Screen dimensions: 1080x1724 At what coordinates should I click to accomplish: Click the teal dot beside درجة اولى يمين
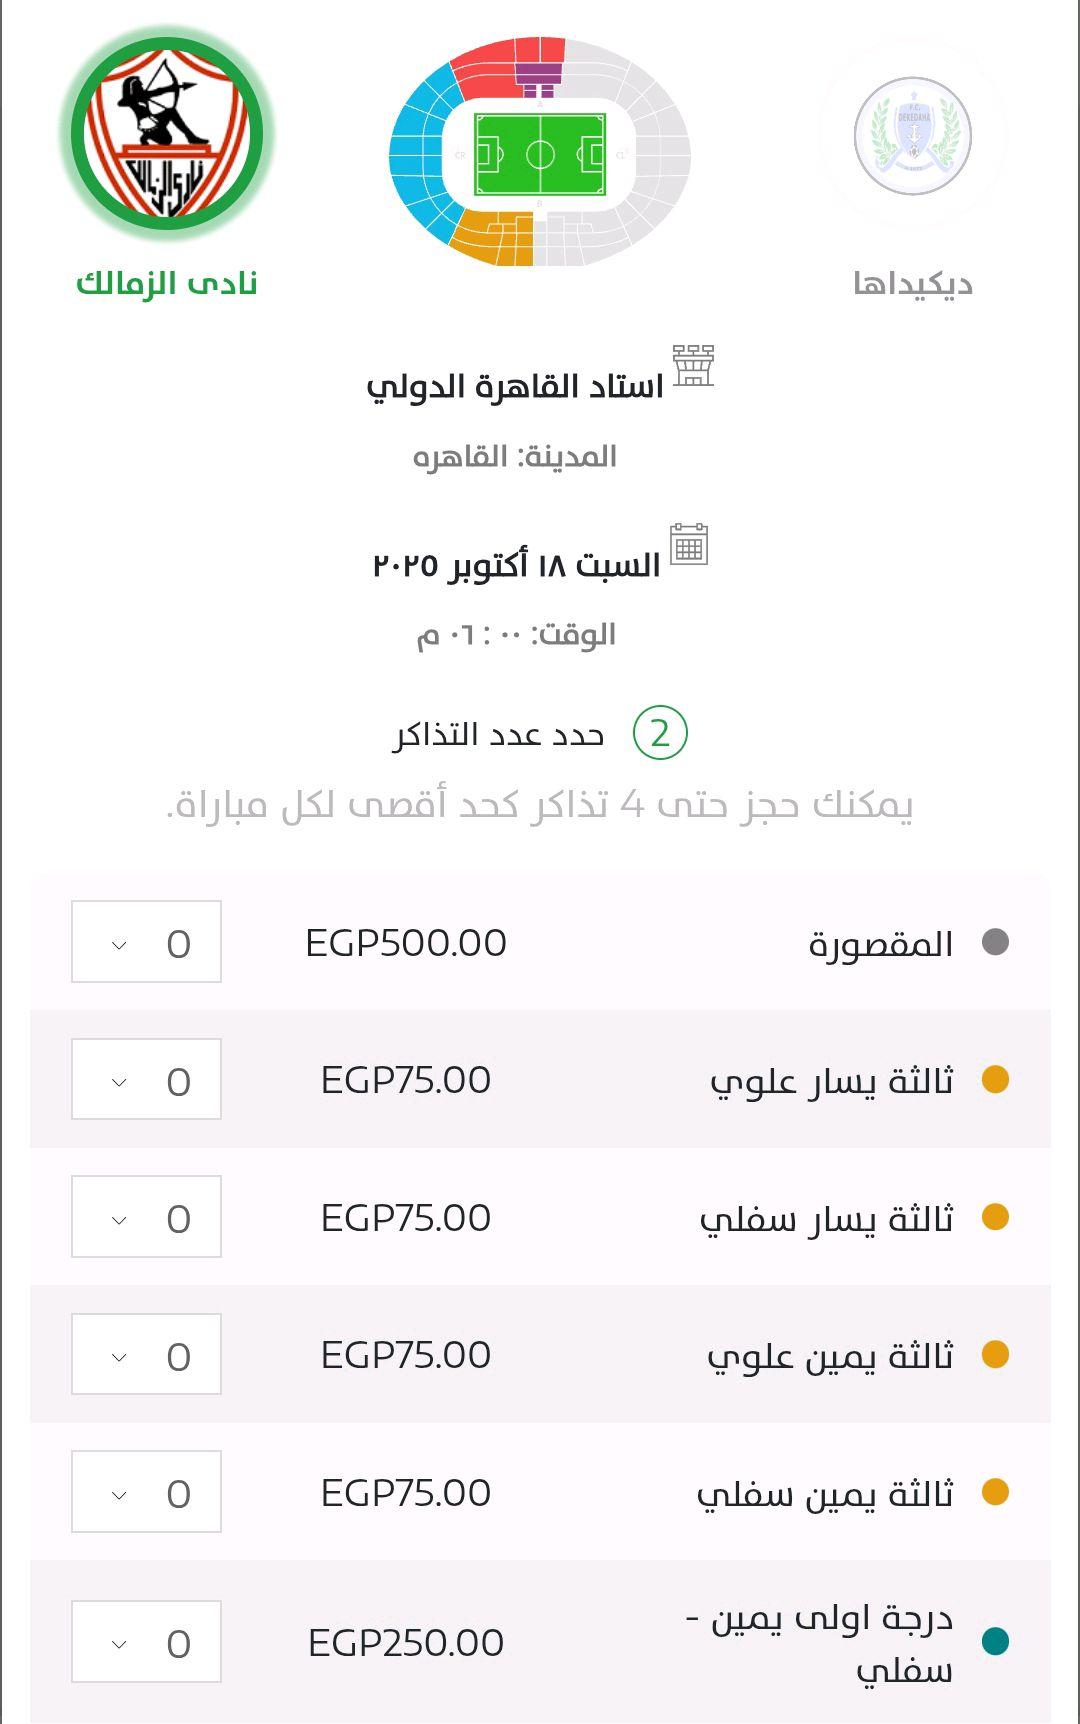point(995,1641)
